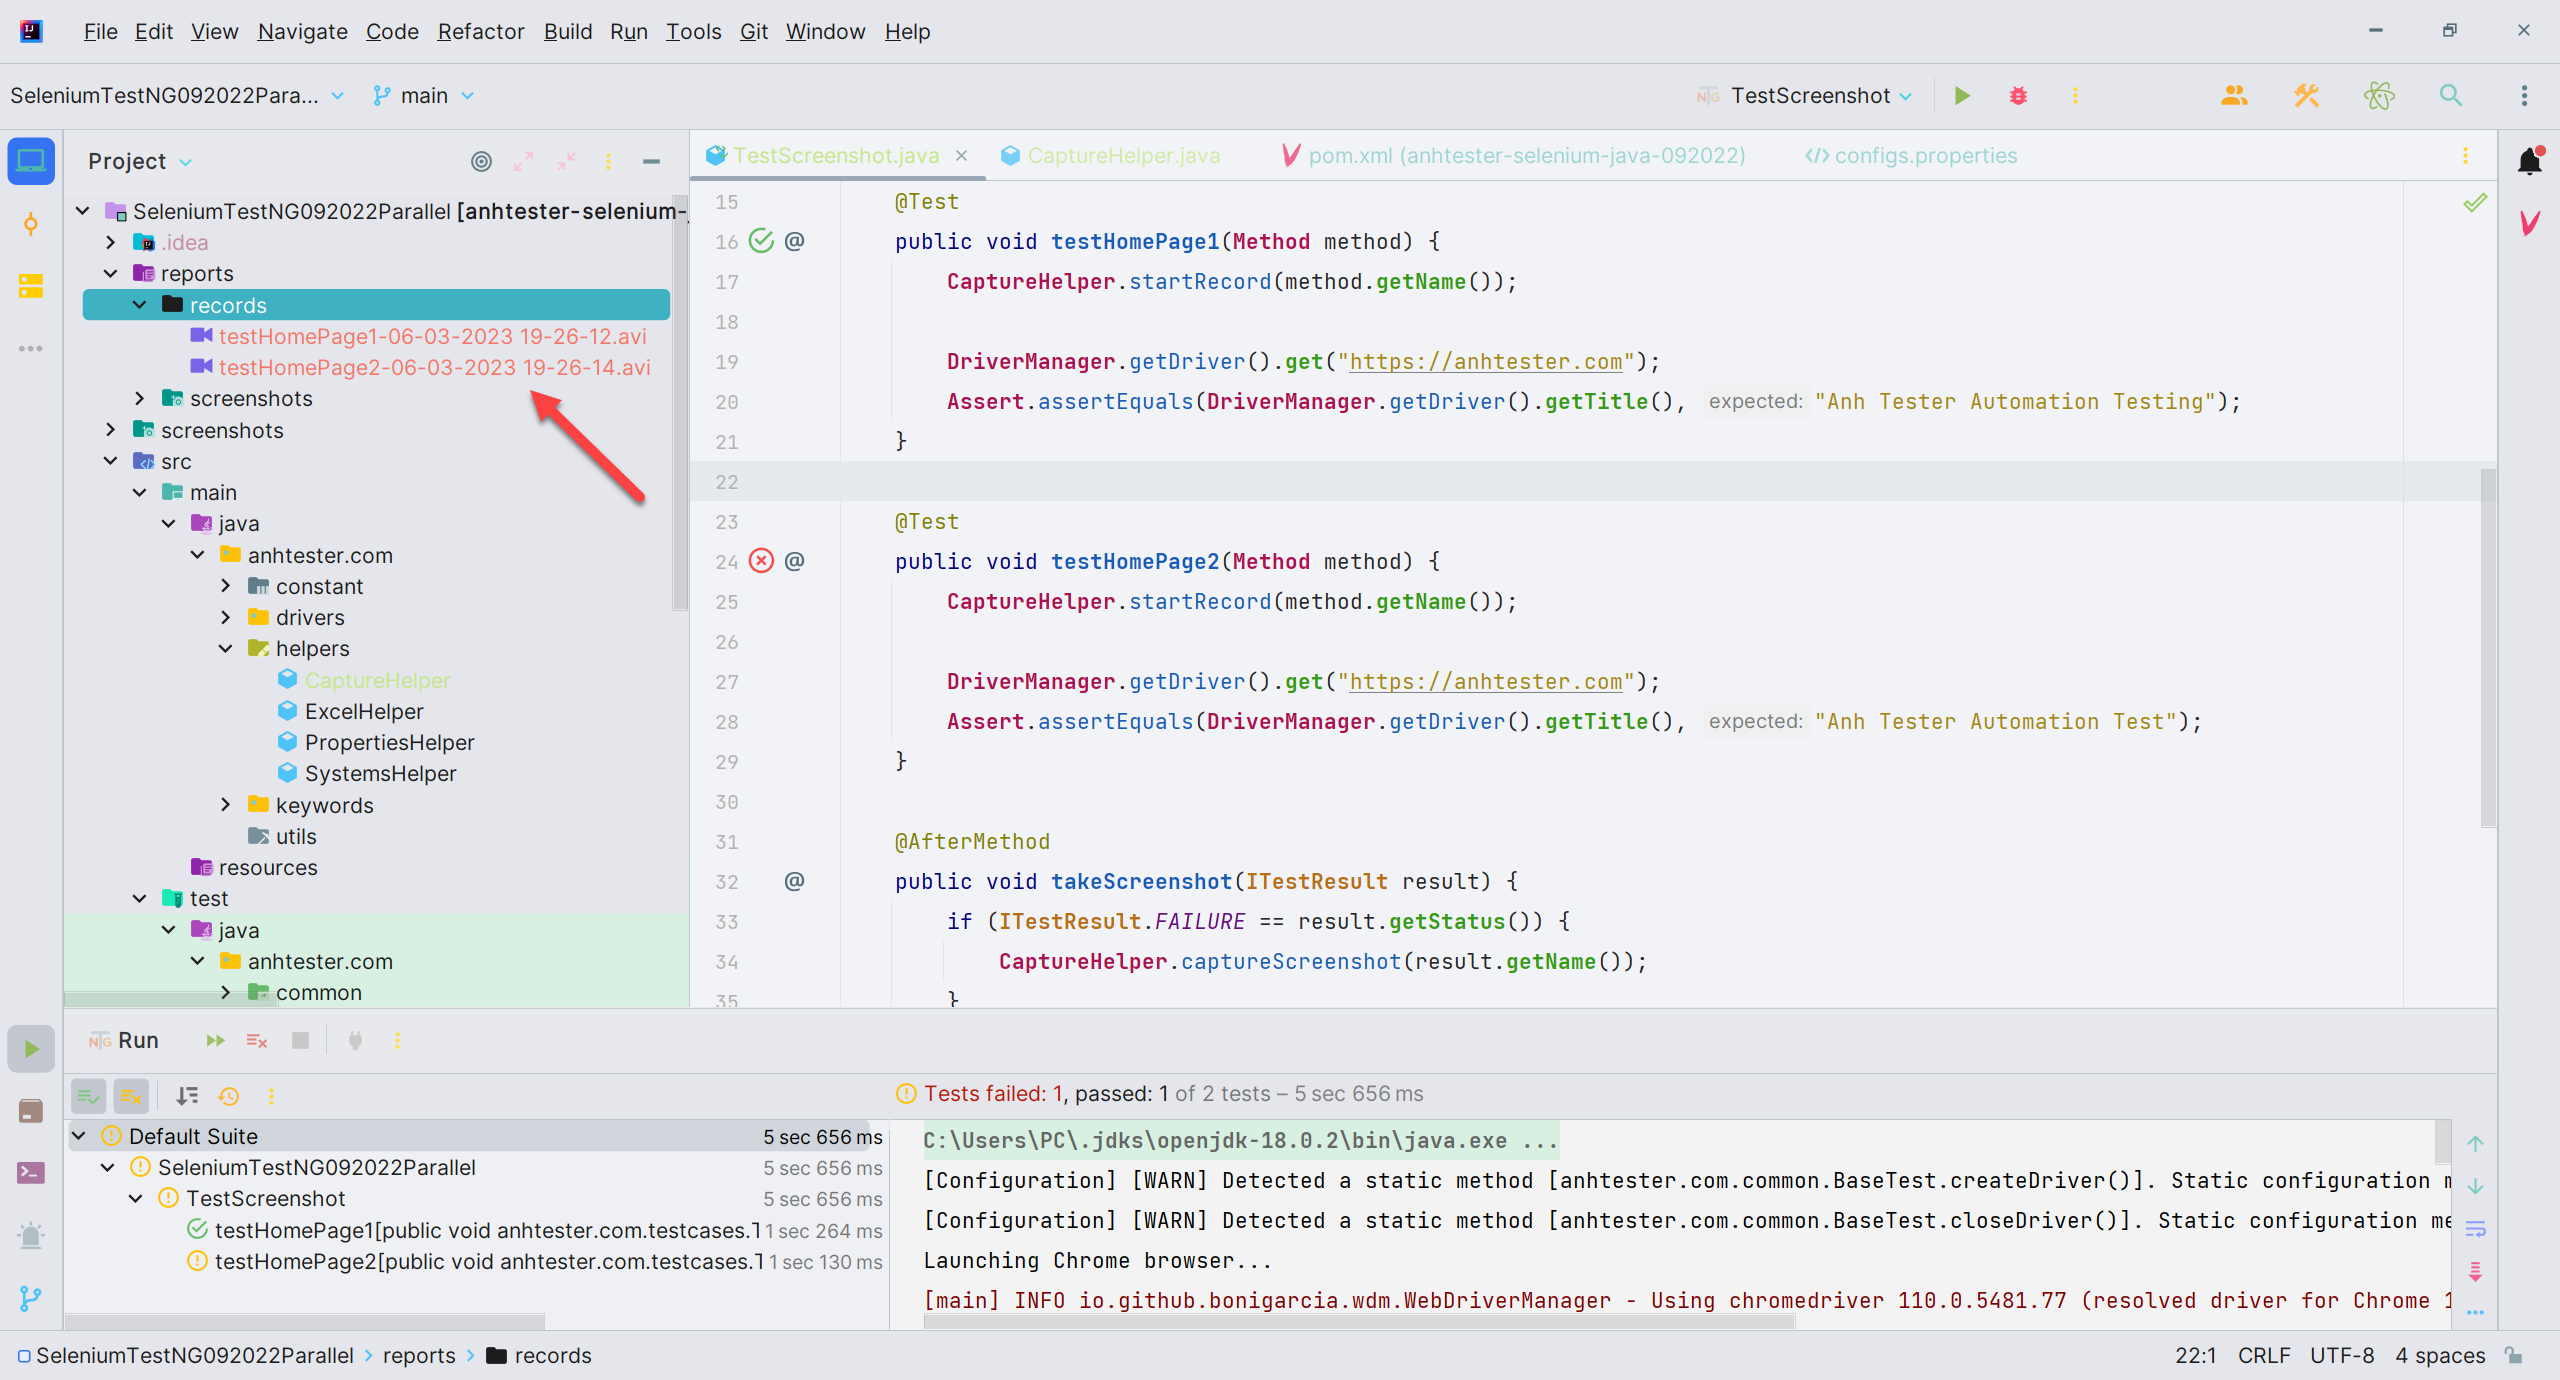Open the Search Everywhere magnifier icon

pos(2450,96)
